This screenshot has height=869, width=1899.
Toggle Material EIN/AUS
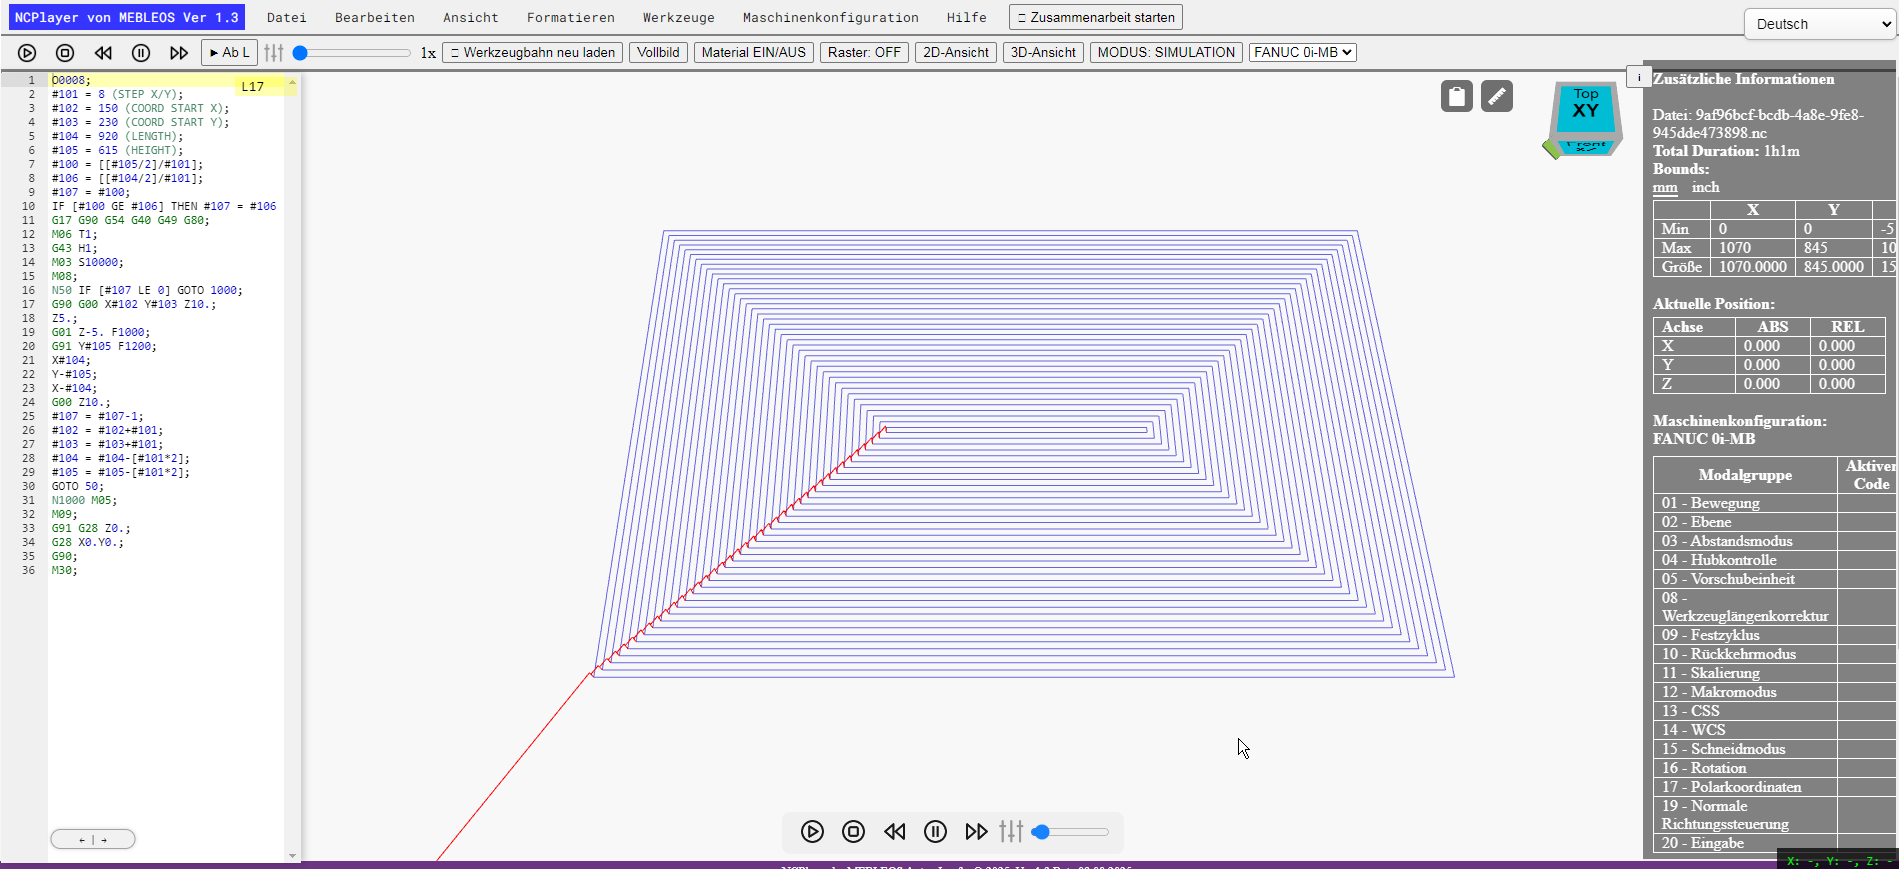[753, 53]
